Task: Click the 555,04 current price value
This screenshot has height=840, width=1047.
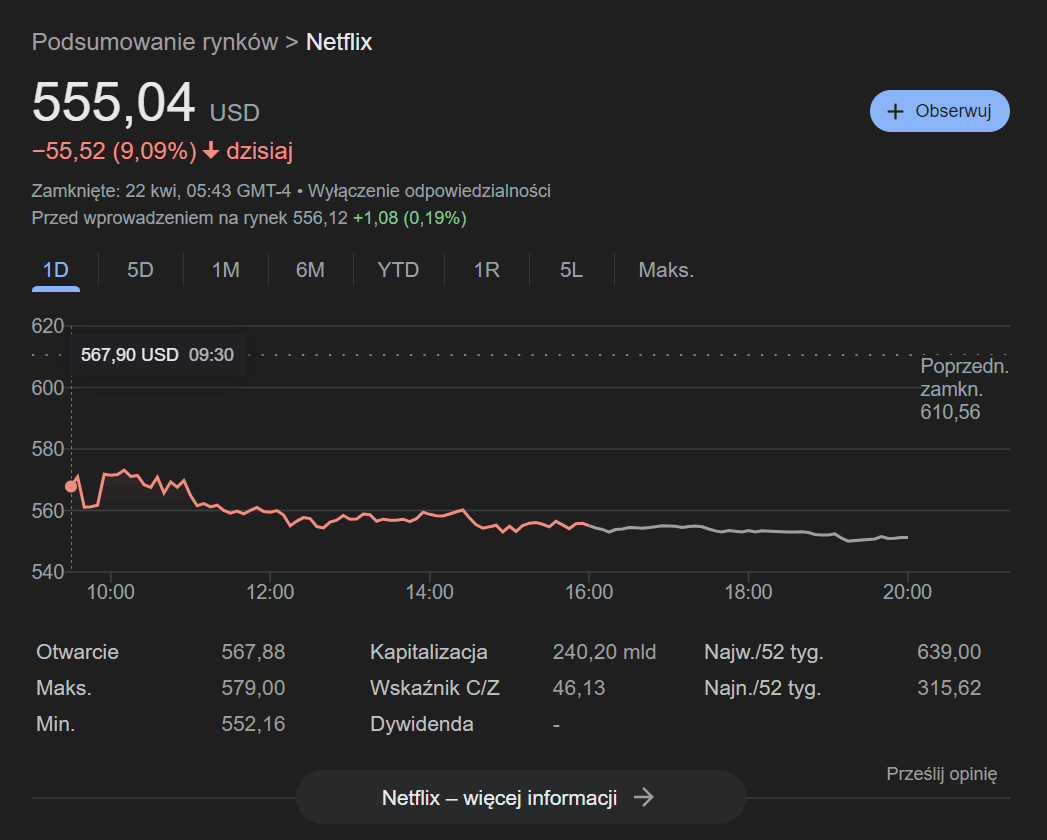Action: point(113,103)
